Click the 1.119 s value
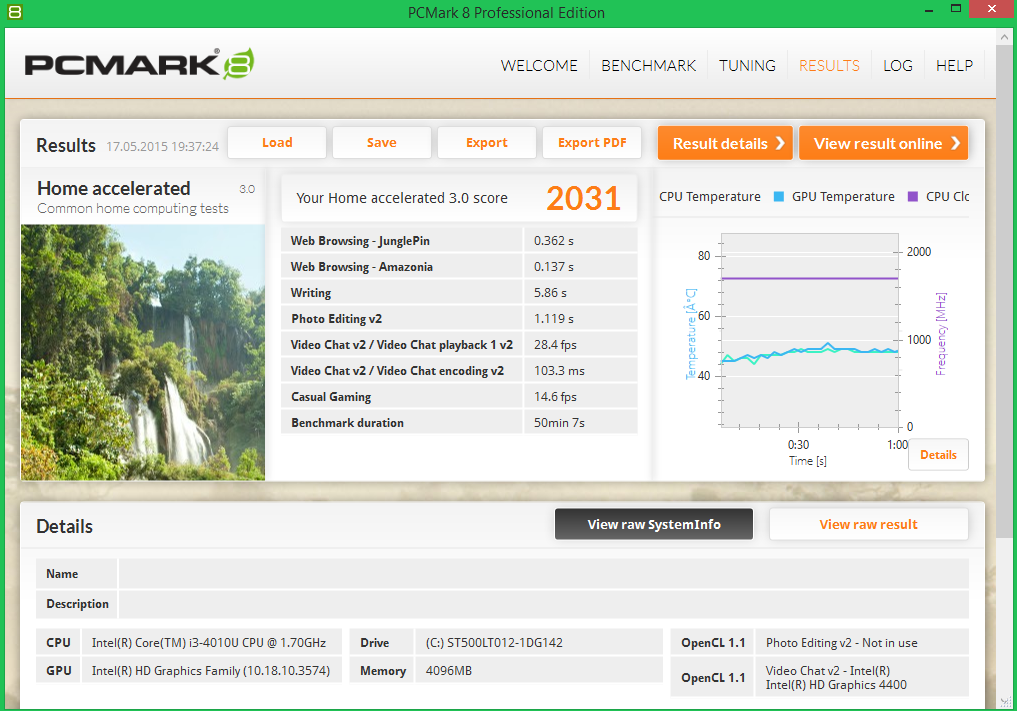The height and width of the screenshot is (711, 1017). click(553, 319)
